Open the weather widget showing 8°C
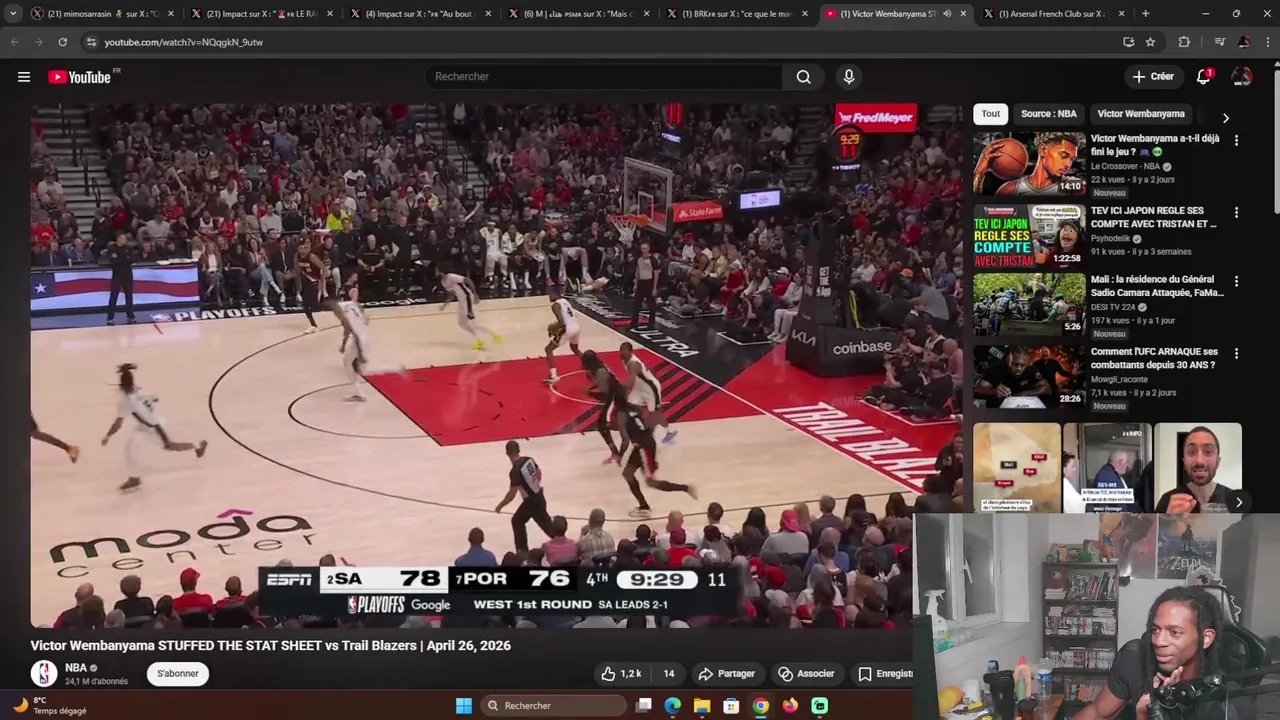Viewport: 1280px width, 720px height. pos(50,706)
